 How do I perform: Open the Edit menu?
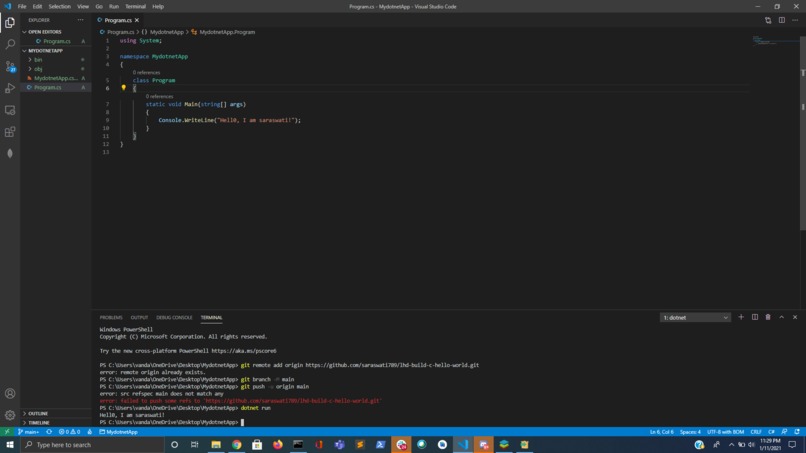38,7
